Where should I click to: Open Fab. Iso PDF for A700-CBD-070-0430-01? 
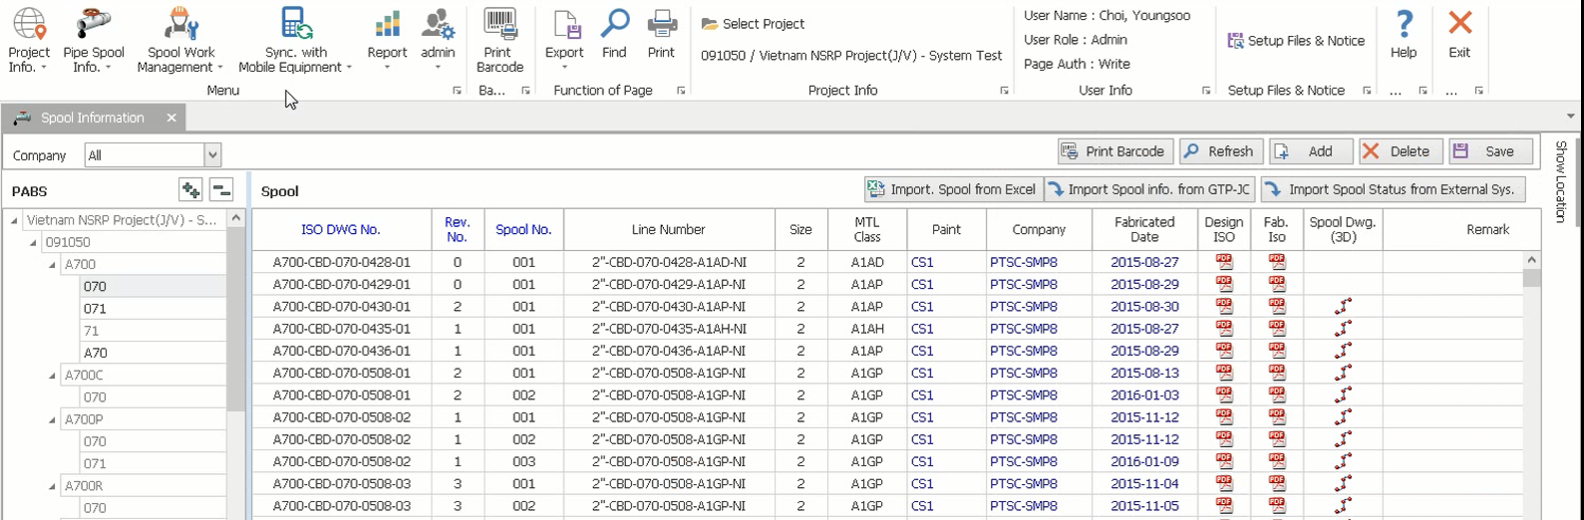point(1276,307)
